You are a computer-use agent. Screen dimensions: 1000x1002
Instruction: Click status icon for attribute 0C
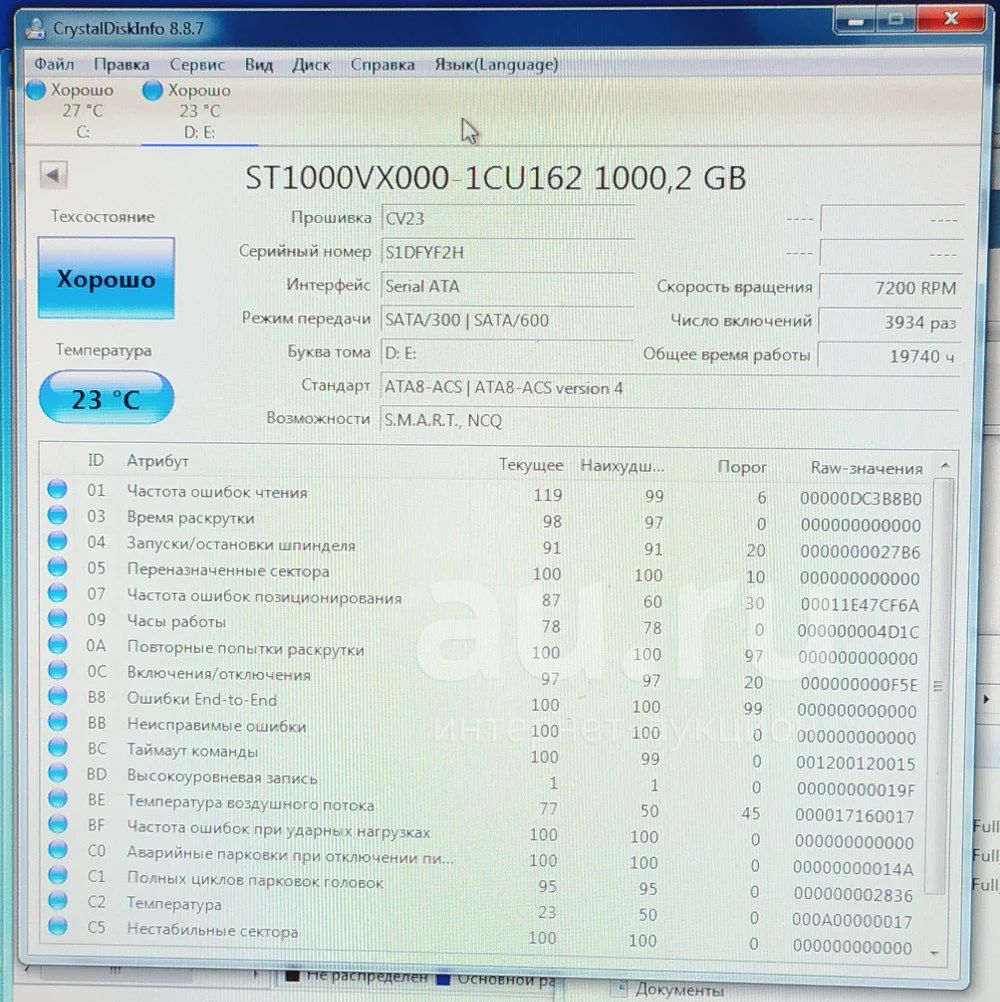click(x=58, y=670)
